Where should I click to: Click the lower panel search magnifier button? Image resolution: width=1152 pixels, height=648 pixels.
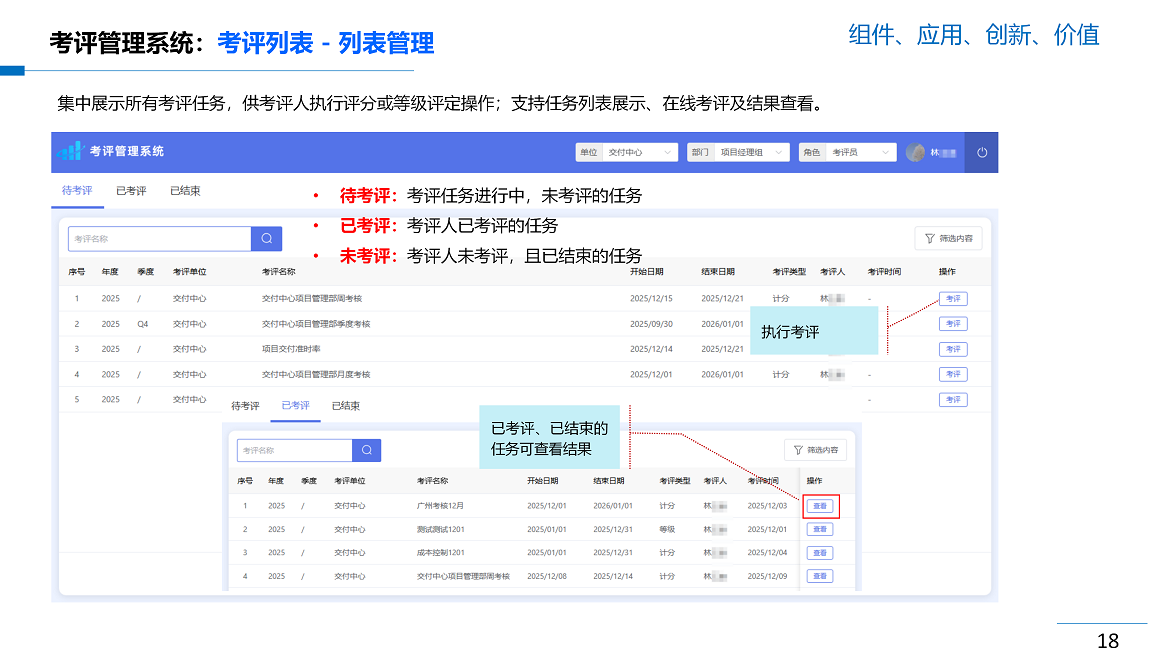coord(367,450)
